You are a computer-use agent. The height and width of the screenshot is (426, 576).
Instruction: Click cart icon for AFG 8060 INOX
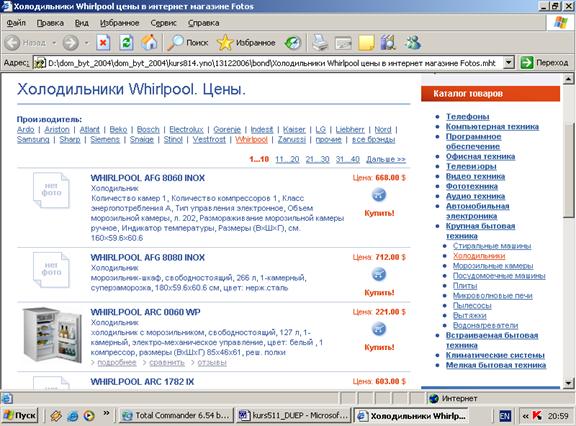[x=379, y=195]
